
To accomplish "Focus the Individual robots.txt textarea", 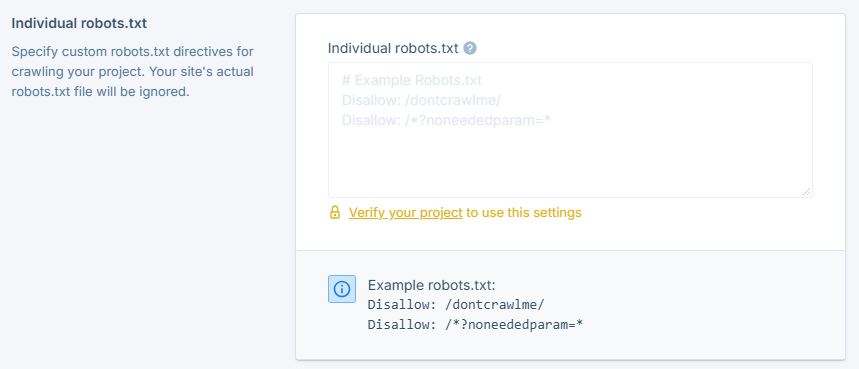I will [x=570, y=130].
